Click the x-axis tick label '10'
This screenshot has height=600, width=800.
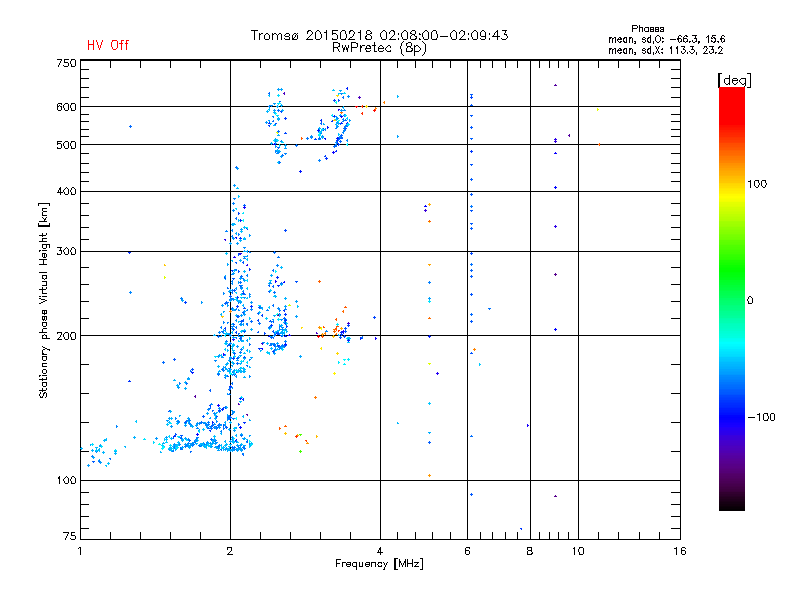click(578, 551)
